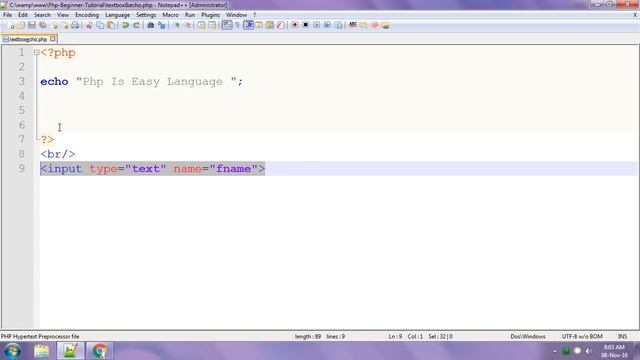
Task: Open the Edit menu
Action: point(23,15)
